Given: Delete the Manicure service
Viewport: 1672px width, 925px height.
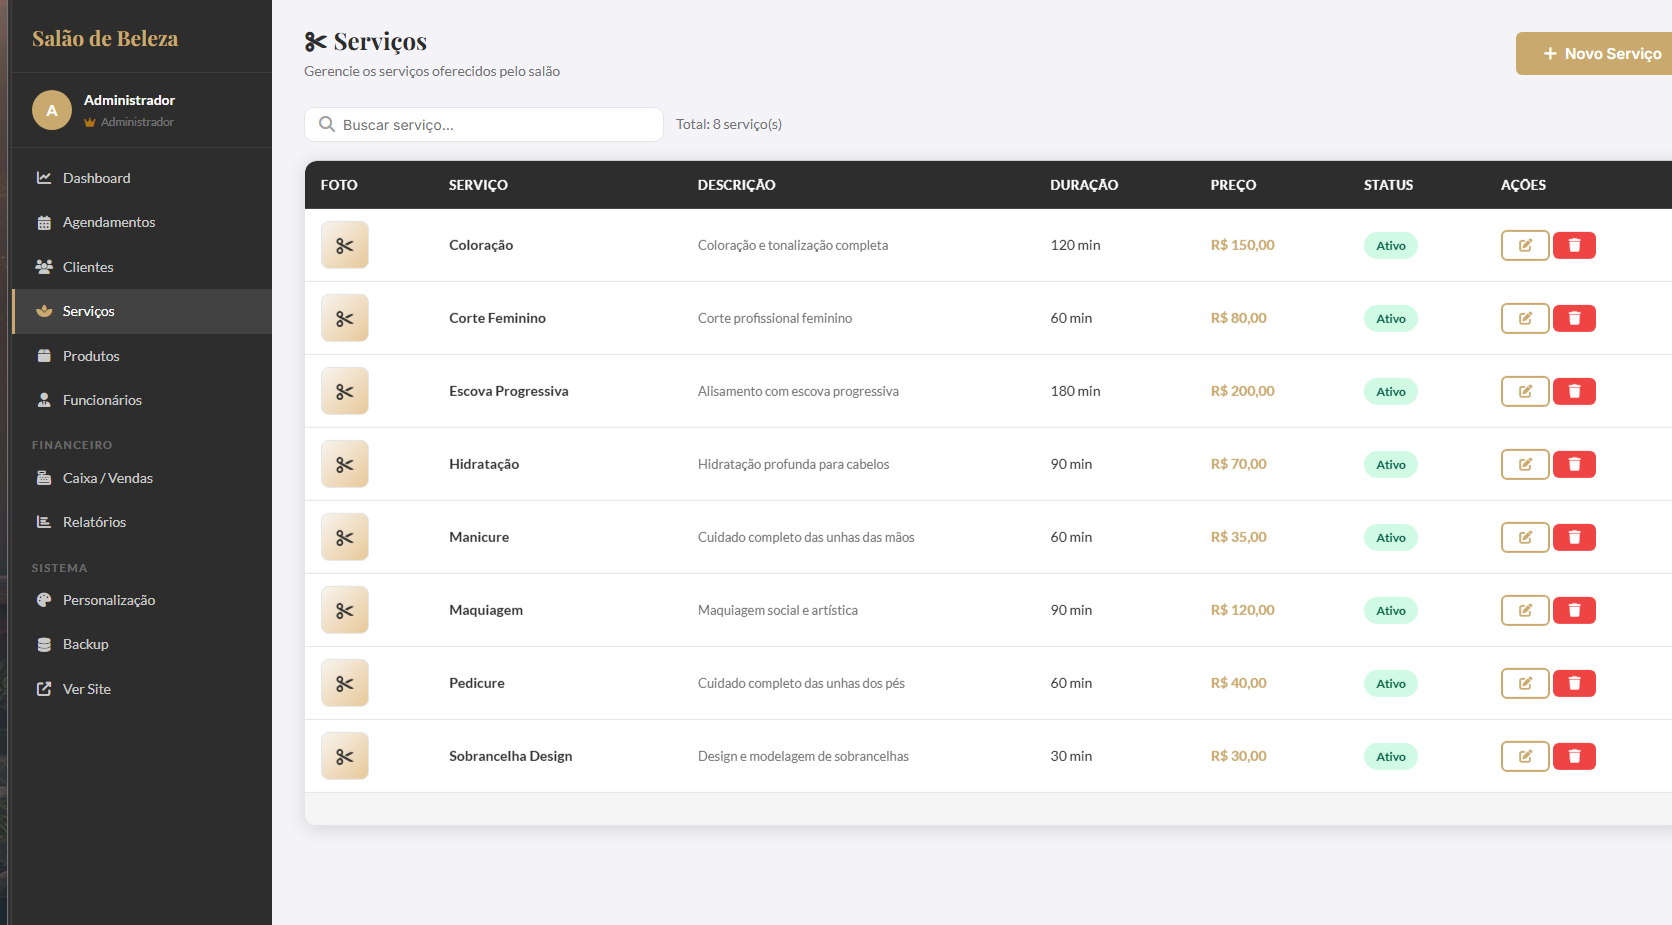Looking at the screenshot, I should (x=1574, y=537).
